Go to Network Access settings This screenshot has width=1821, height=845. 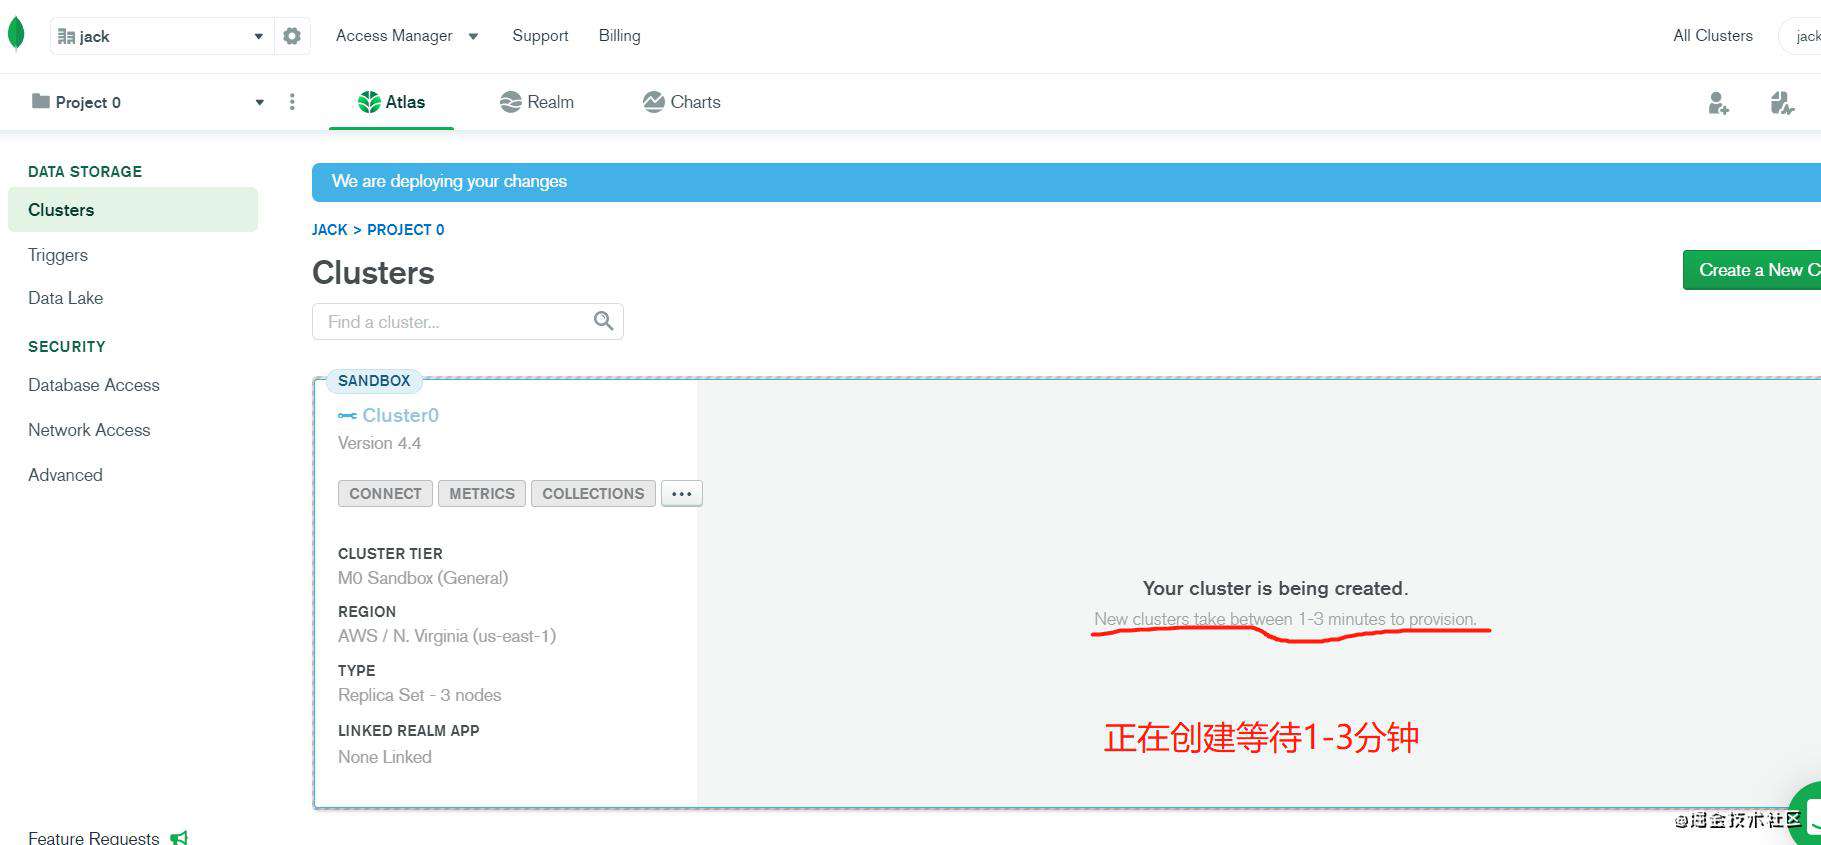pyautogui.click(x=89, y=430)
